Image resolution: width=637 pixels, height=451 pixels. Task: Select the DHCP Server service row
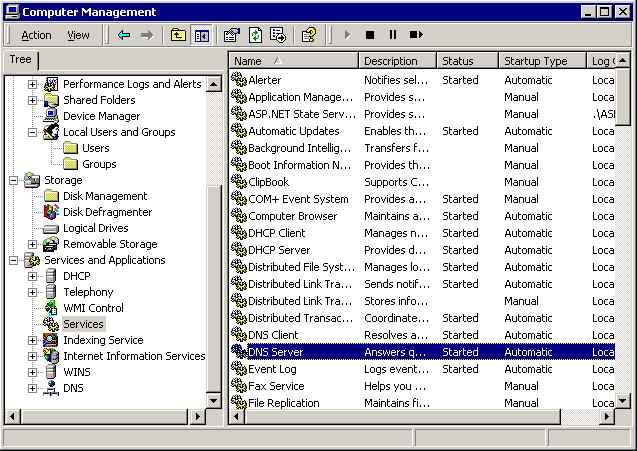(422, 250)
